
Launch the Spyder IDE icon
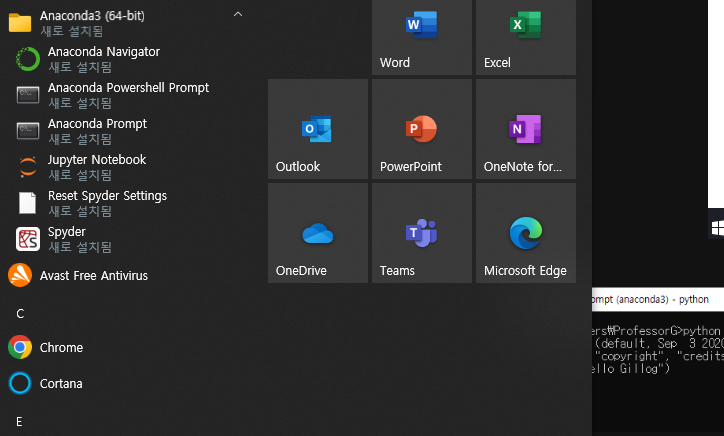point(28,239)
